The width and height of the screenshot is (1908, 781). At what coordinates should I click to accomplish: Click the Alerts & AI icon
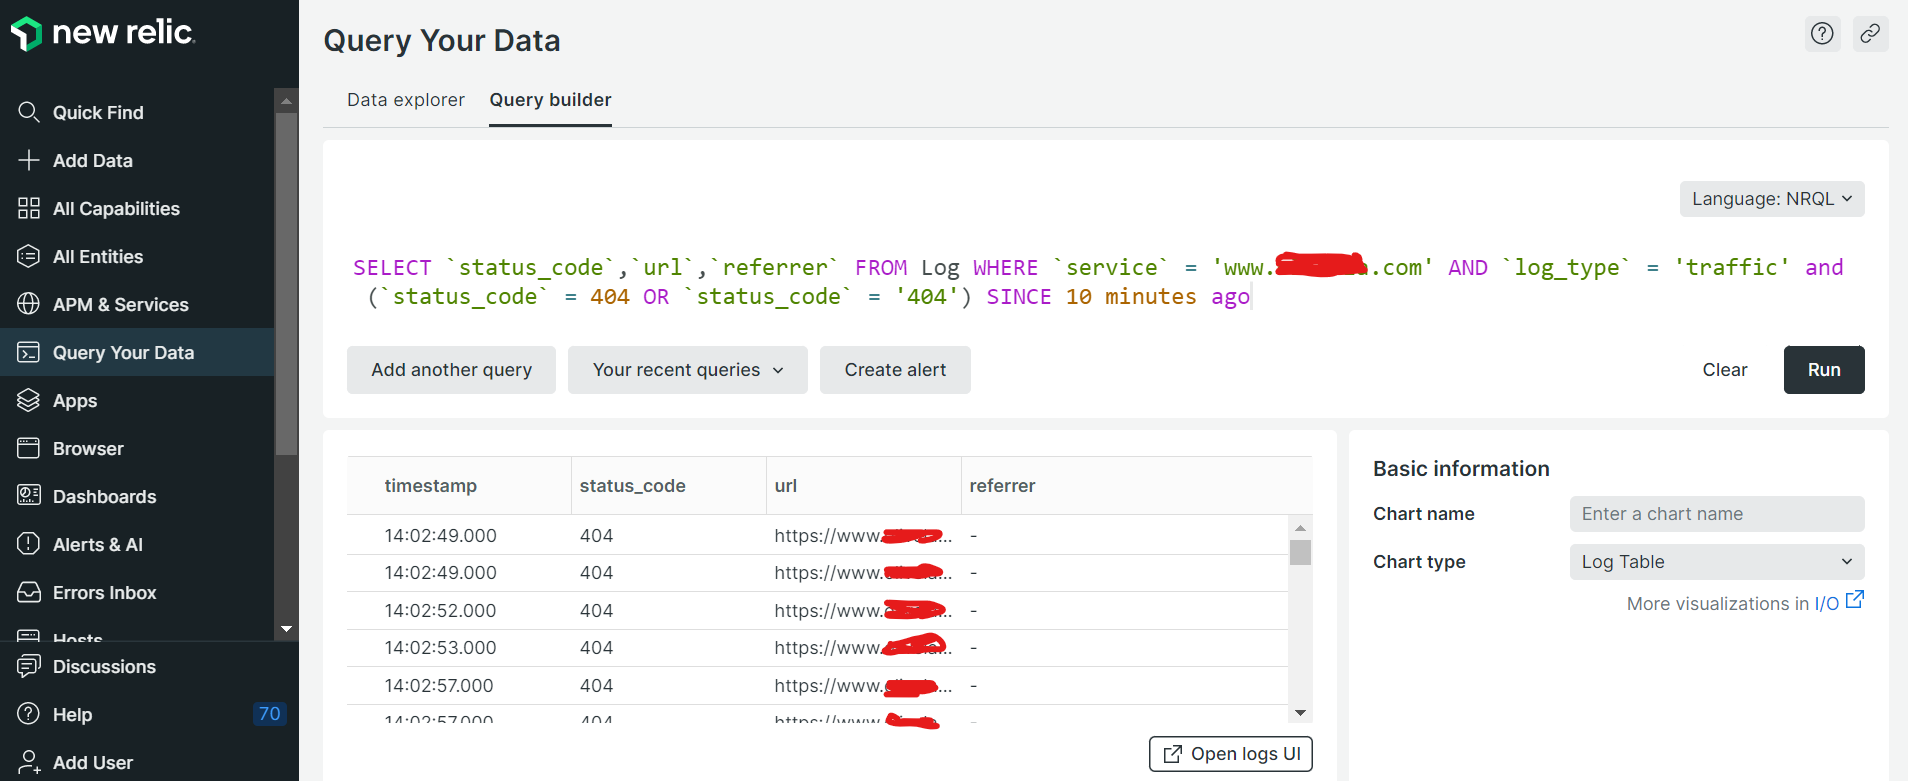(29, 544)
